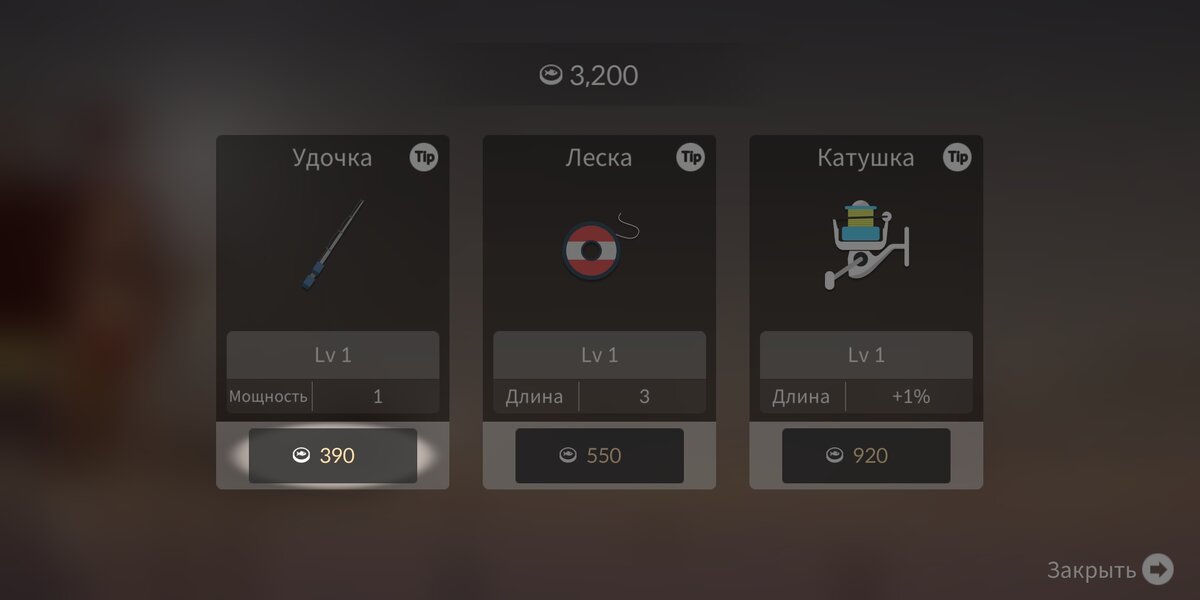Click the Закрыть arrow icon
This screenshot has width=1200, height=600.
1157,570
